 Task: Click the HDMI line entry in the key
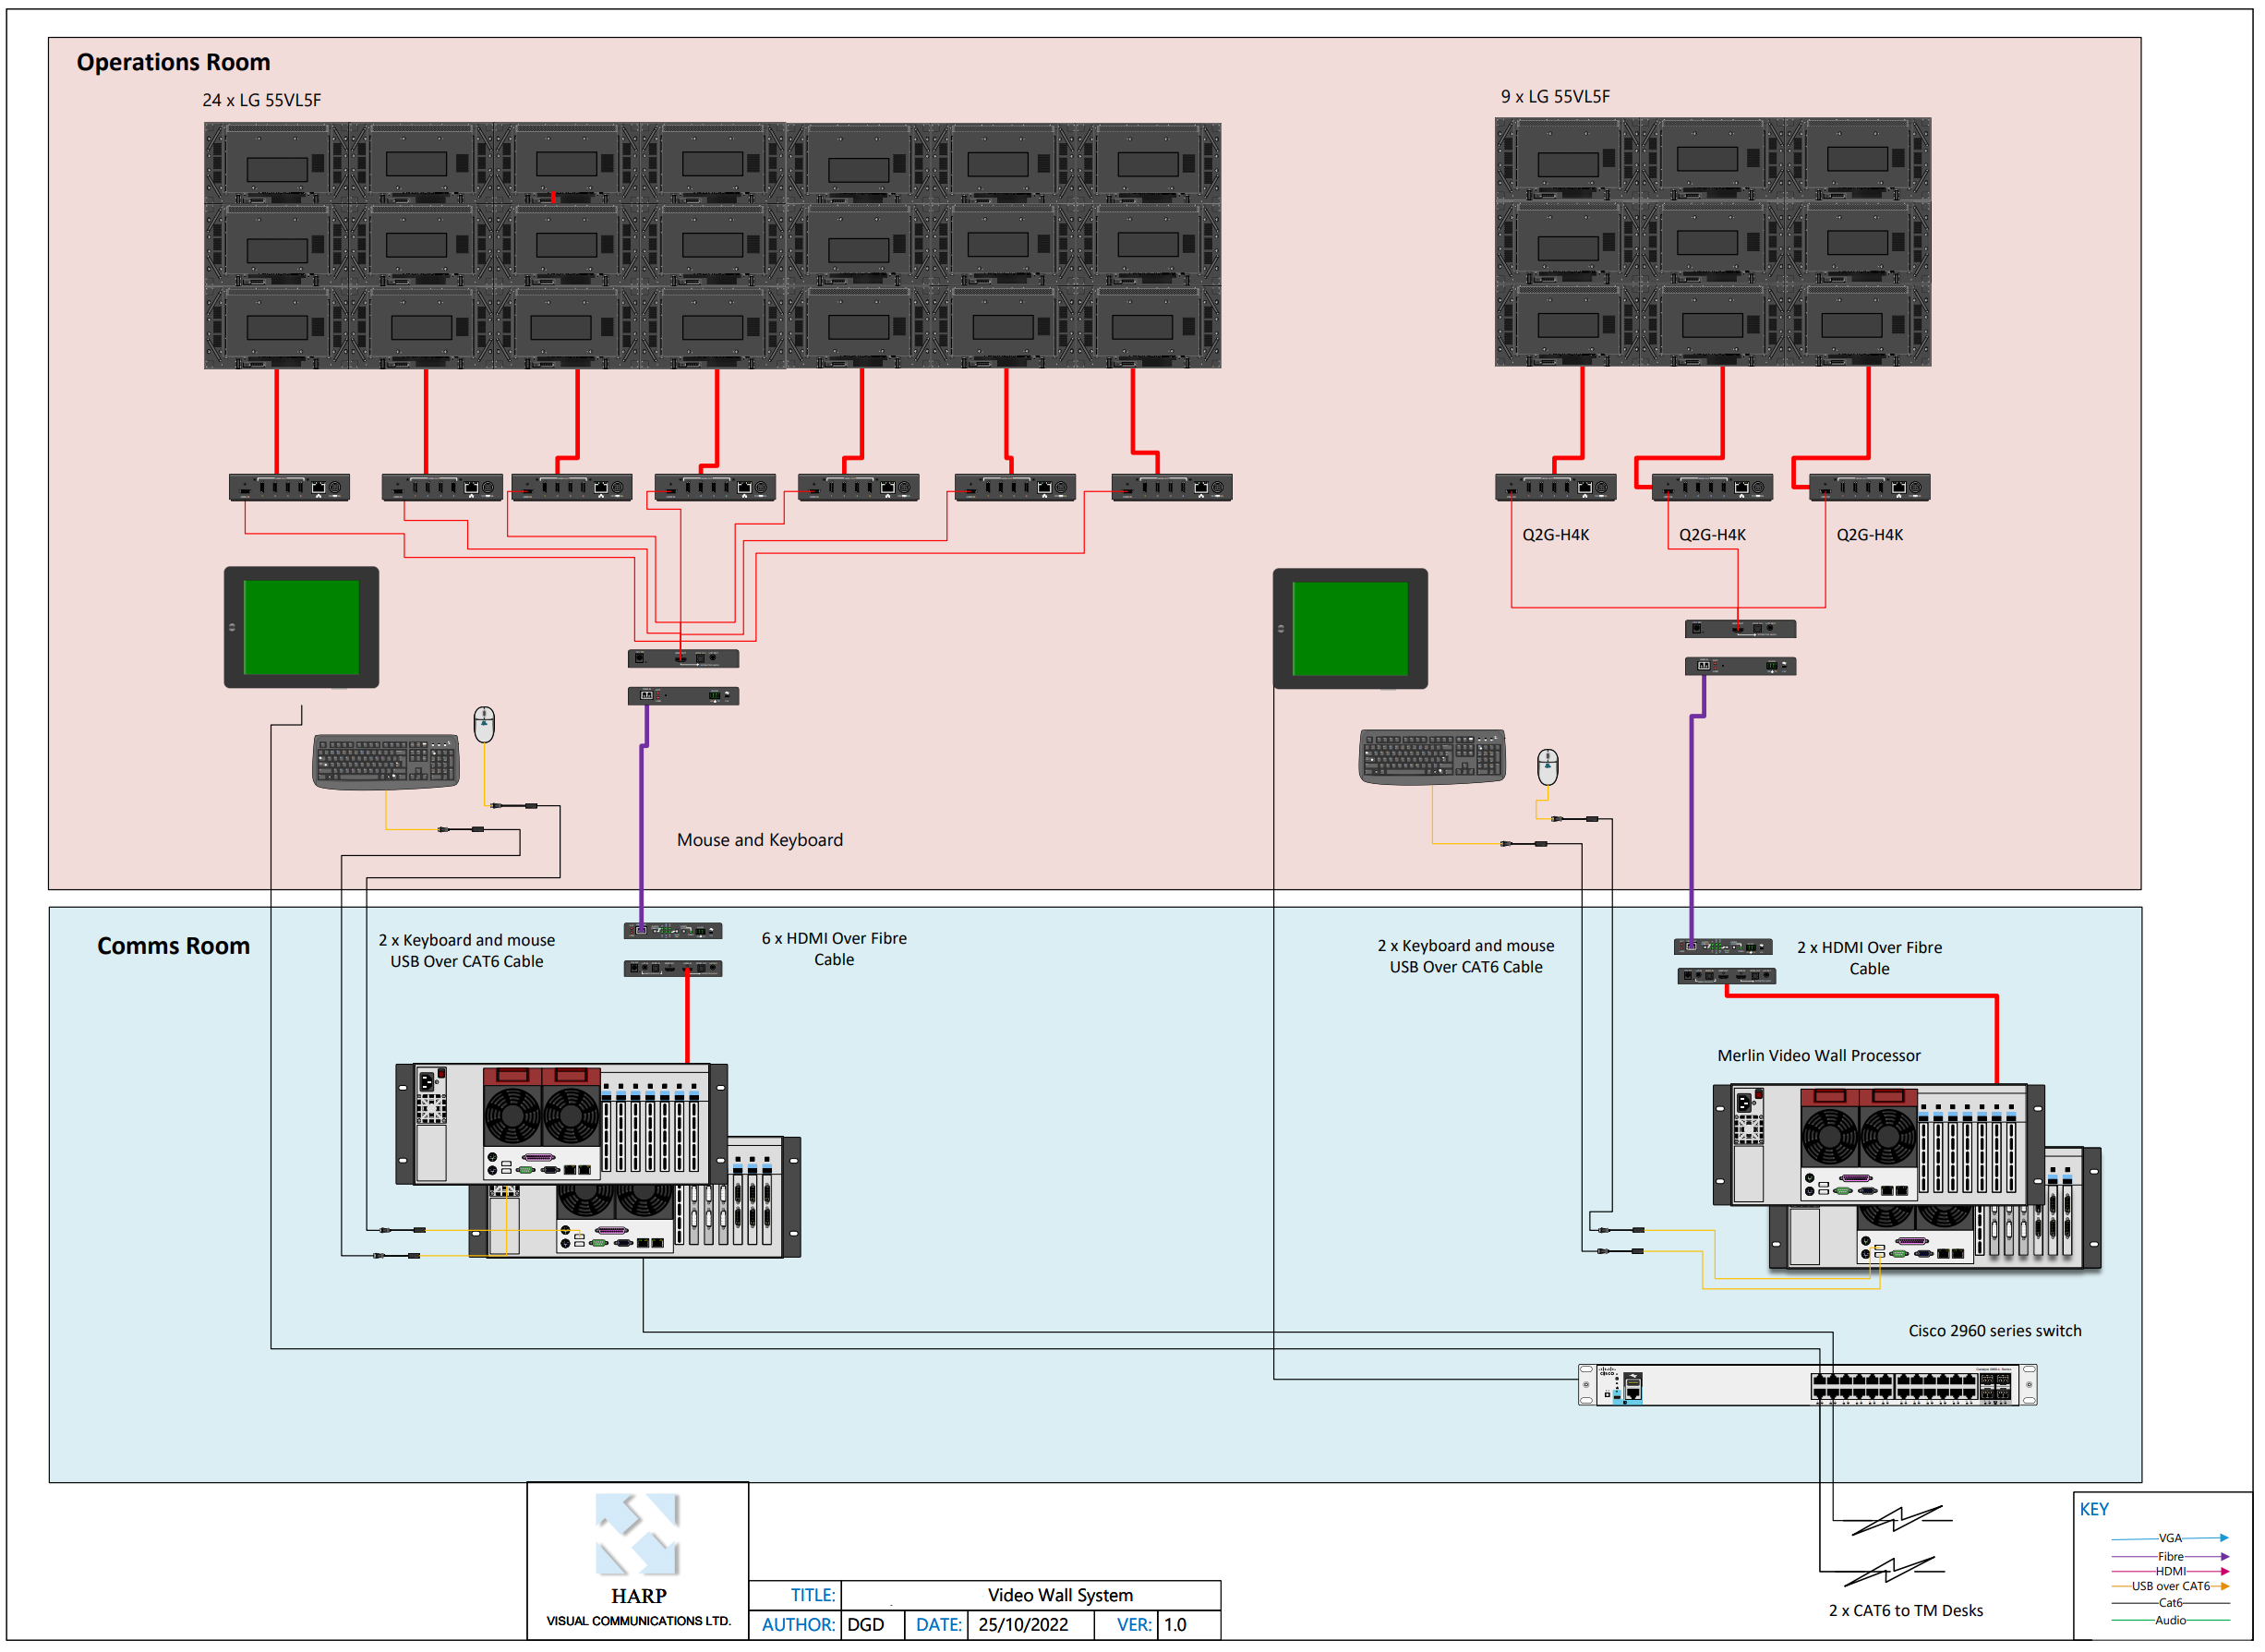[2170, 1572]
